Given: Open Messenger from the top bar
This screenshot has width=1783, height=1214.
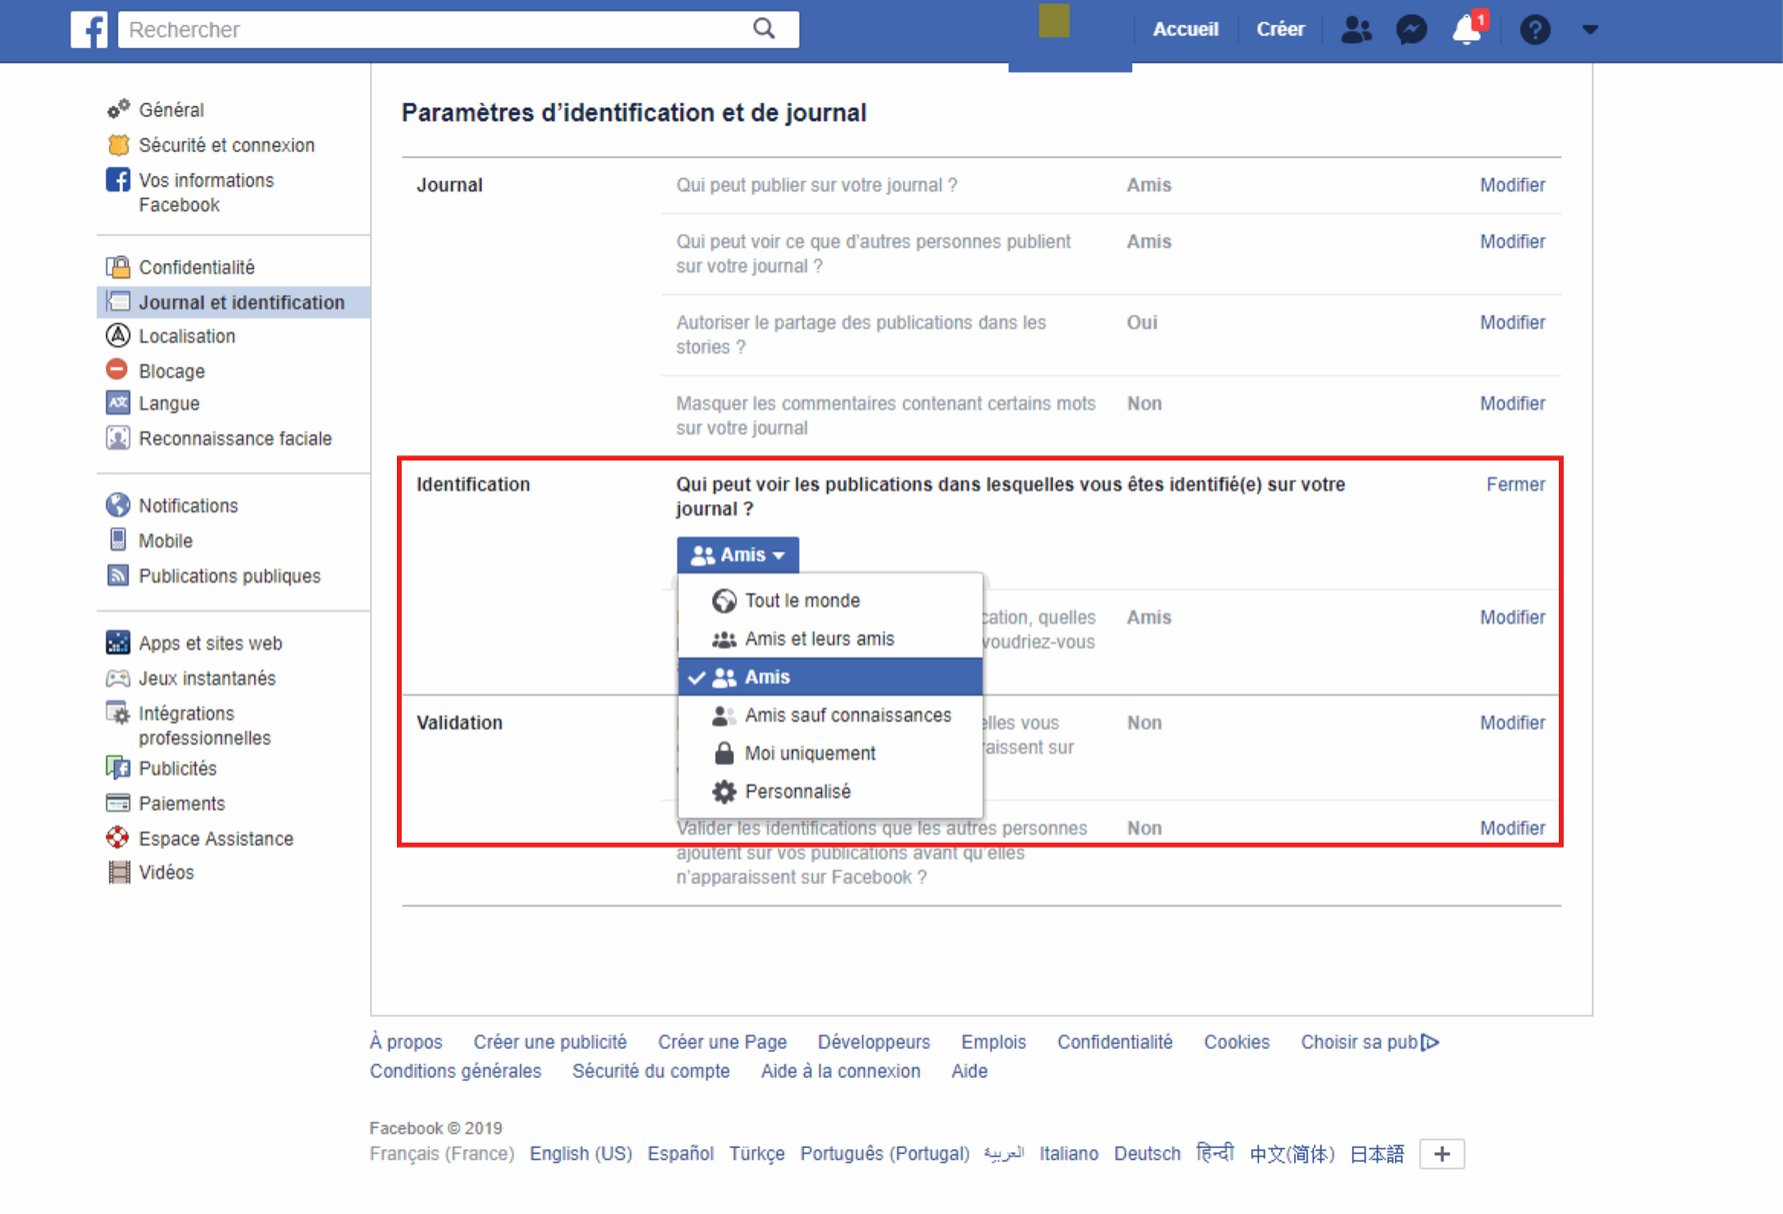Looking at the screenshot, I should [x=1411, y=29].
